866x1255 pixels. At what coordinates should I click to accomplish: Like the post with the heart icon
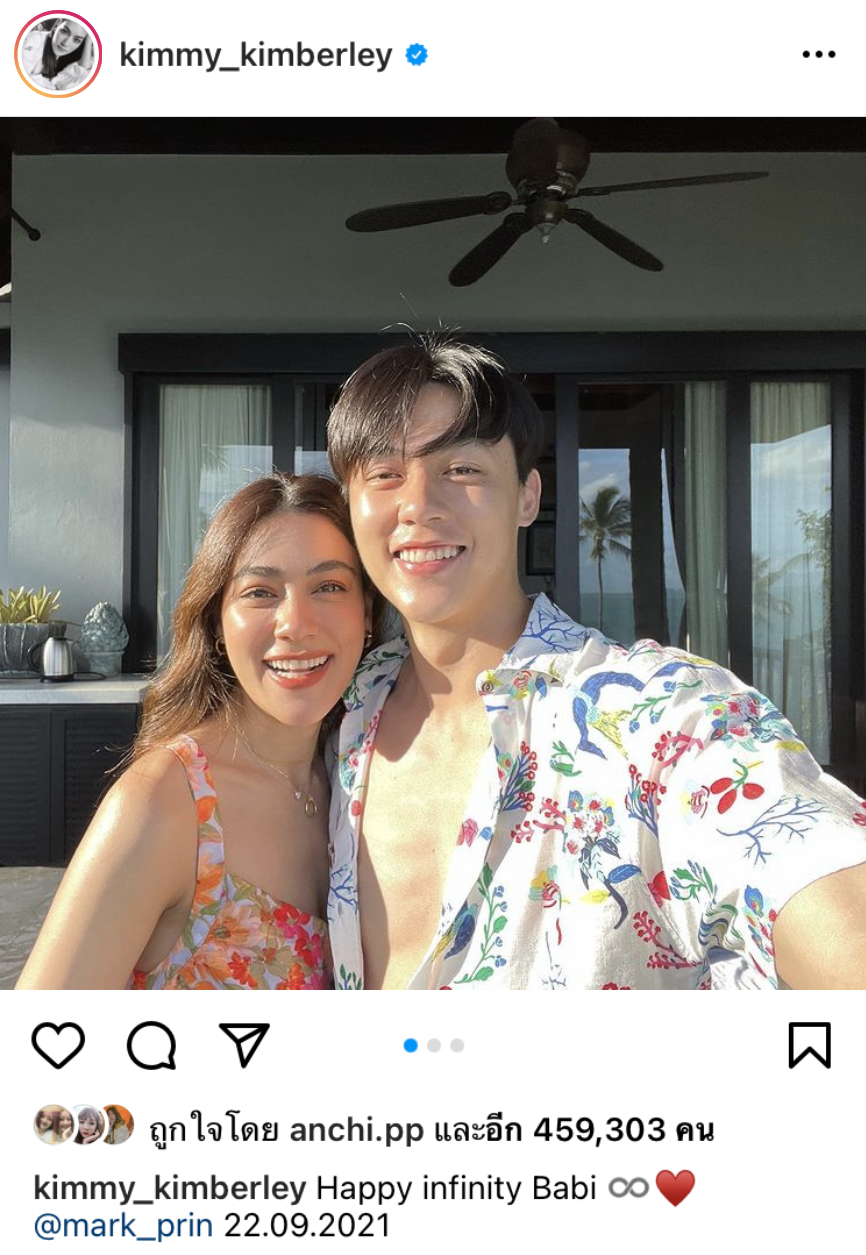point(58,1046)
